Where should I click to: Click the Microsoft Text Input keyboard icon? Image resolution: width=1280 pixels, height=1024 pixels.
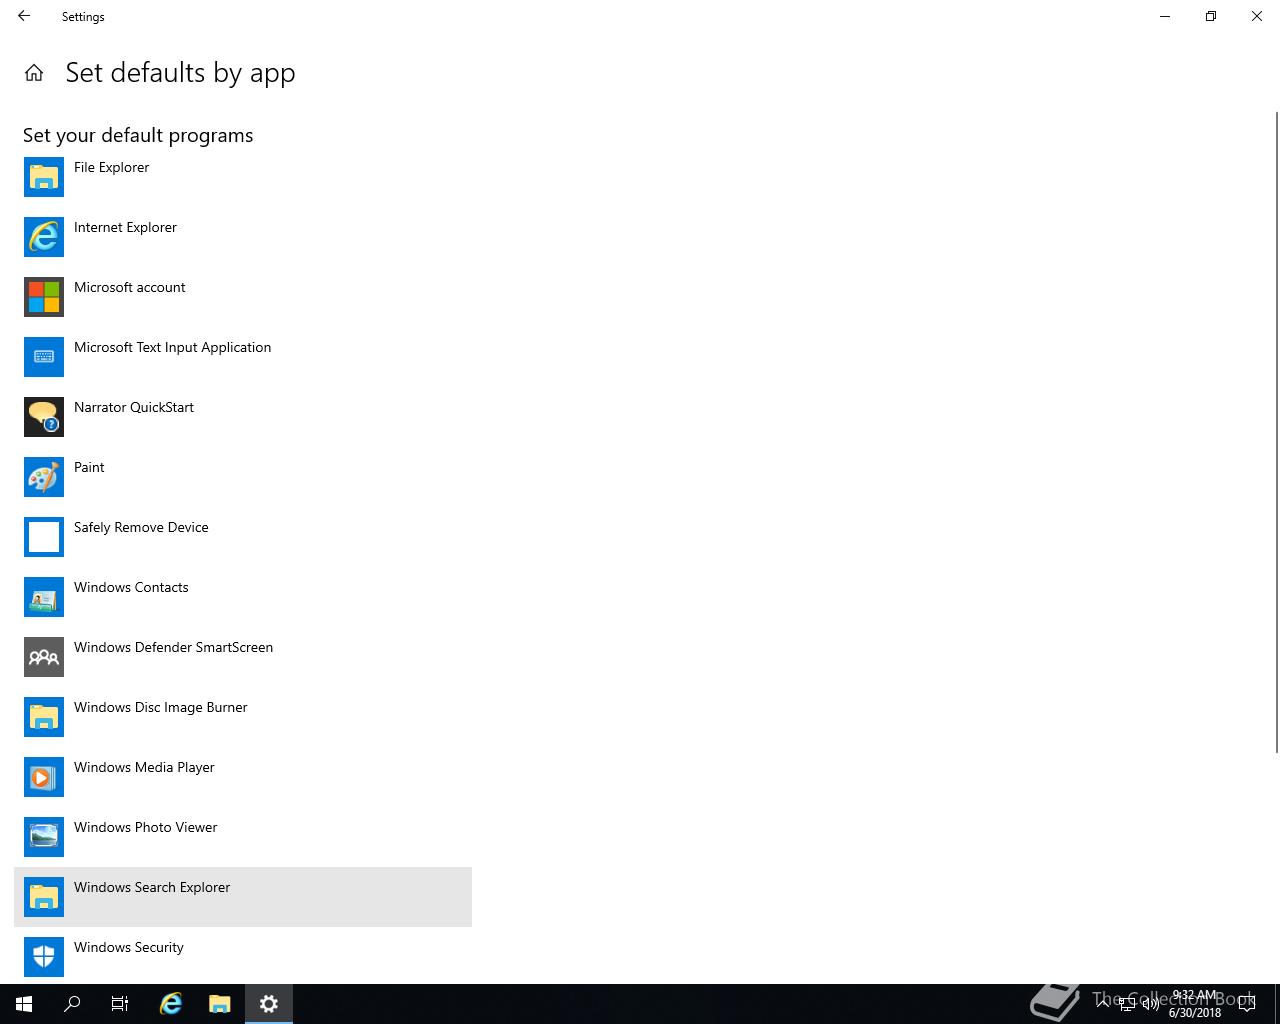point(44,357)
